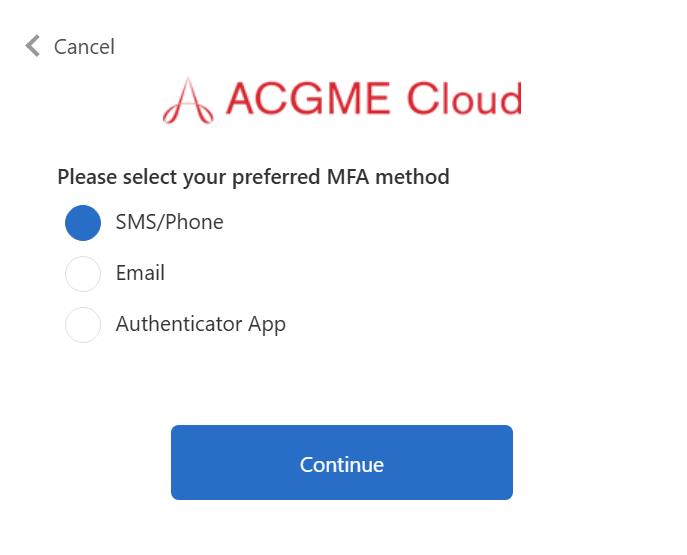Choose the SMS/Phone option label
Screen dimensions: 687x555
coord(170,222)
